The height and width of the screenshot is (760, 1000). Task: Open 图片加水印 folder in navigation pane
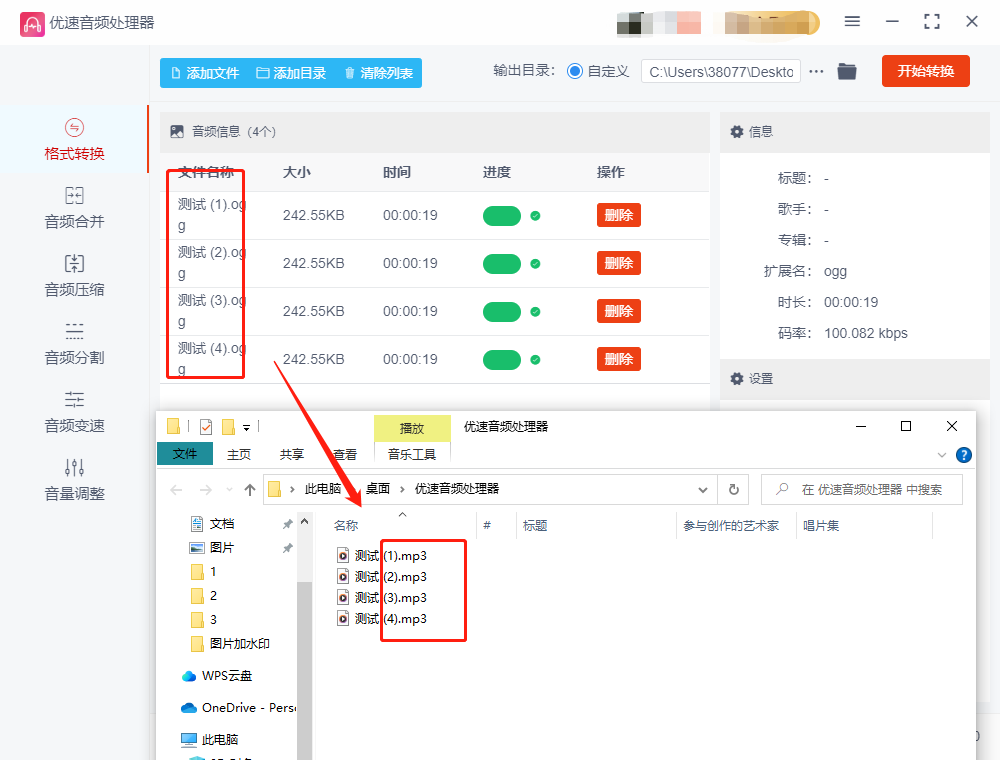click(x=231, y=643)
